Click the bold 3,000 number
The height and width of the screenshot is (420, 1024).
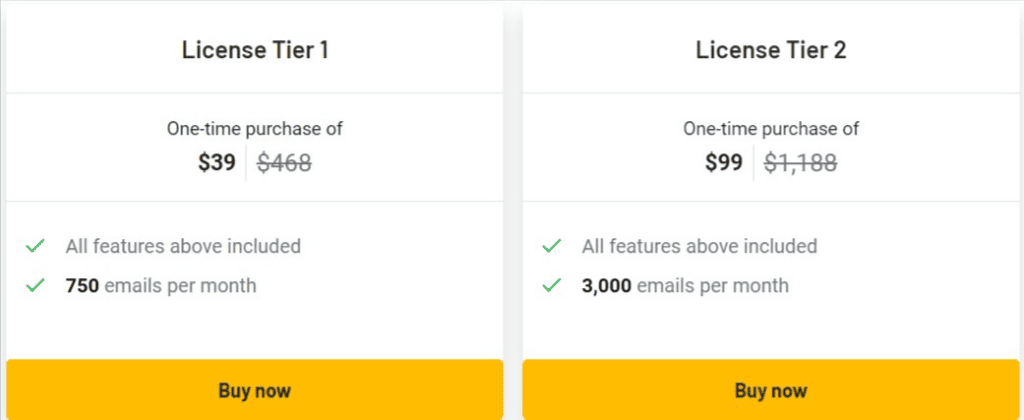pos(606,286)
